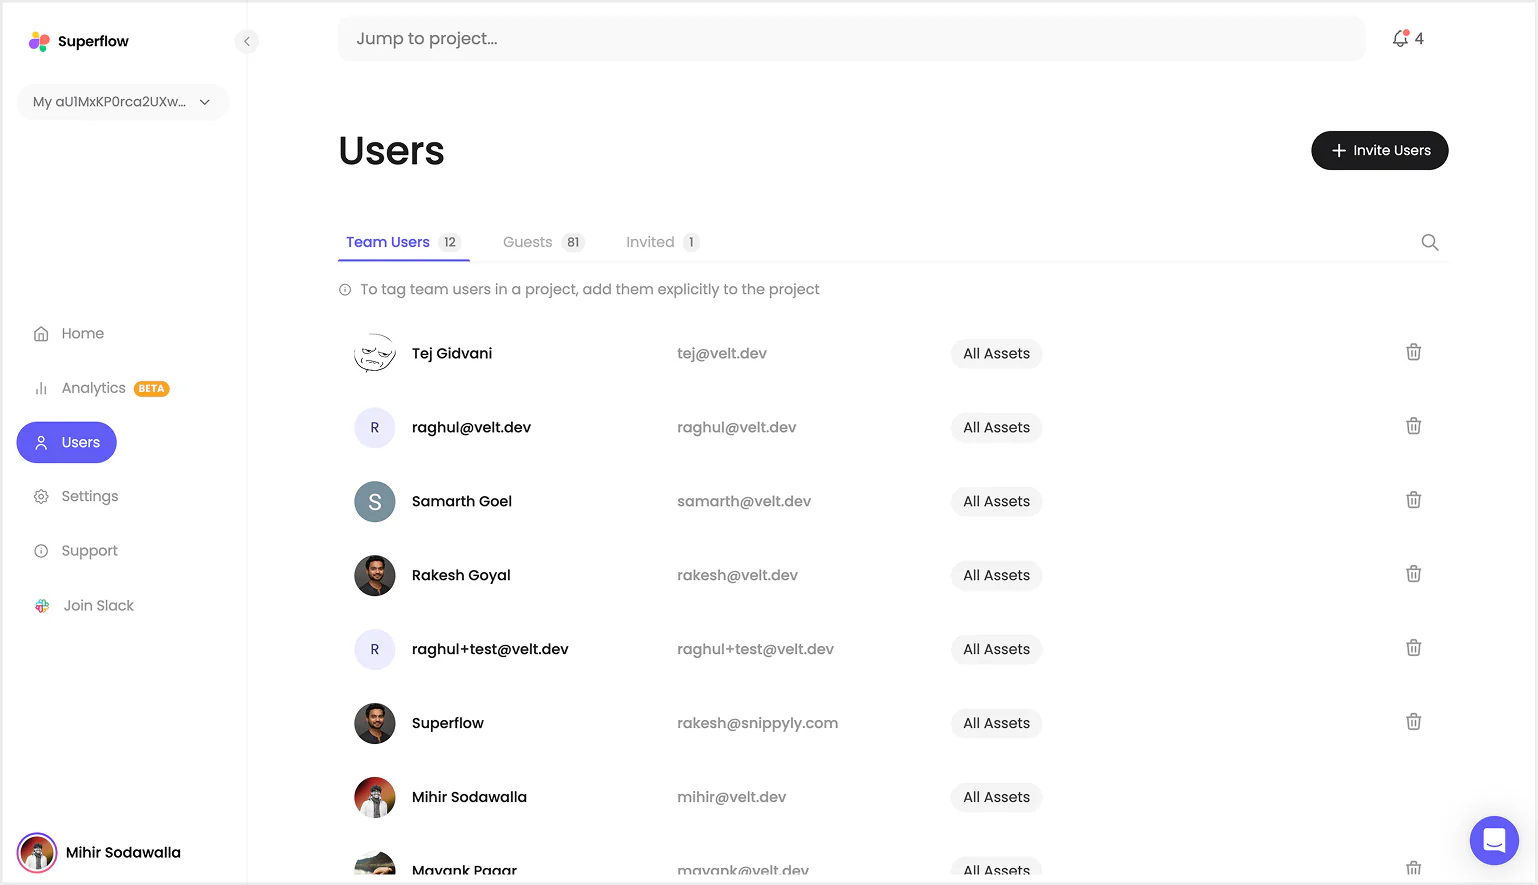
Task: Open All Assets dropdown for Rakesh Goyal
Action: click(996, 575)
